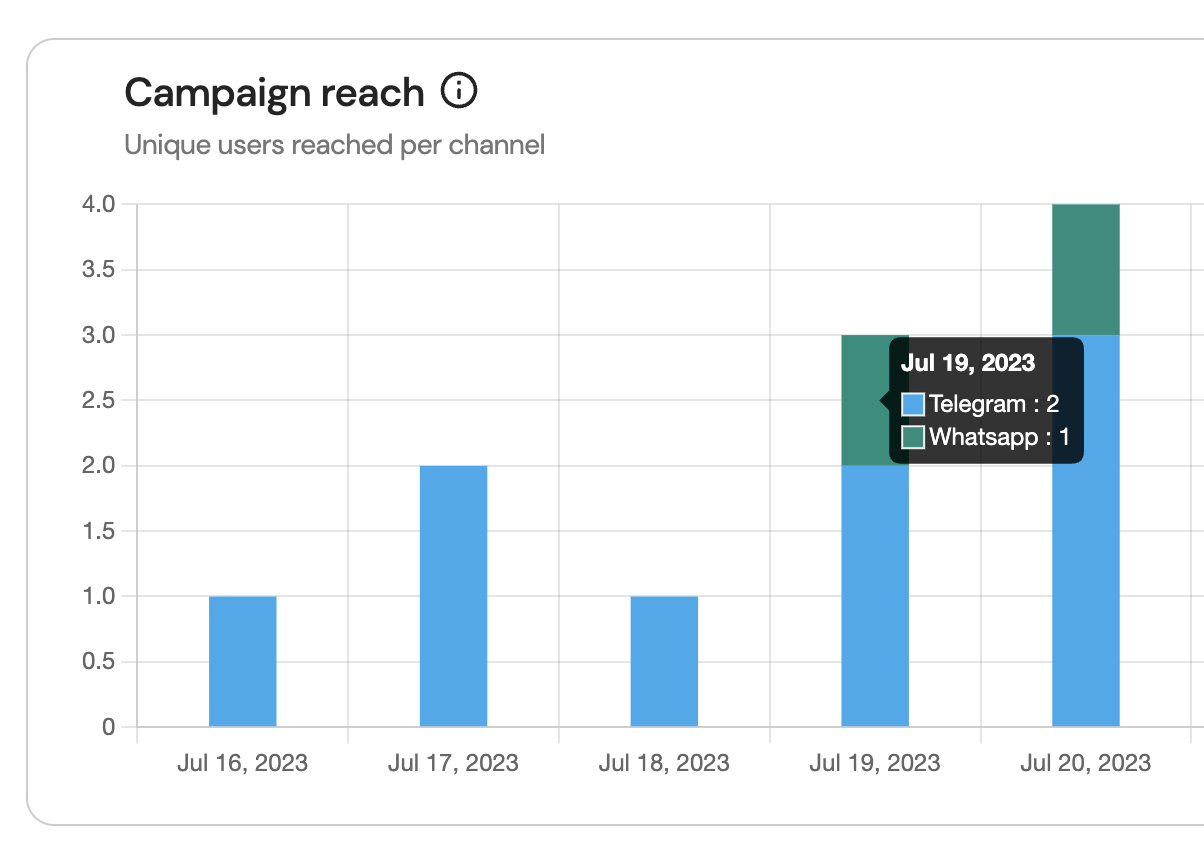Select the green Whatsapp swatch in the tooltip
This screenshot has height=862, width=1204.
912,437
